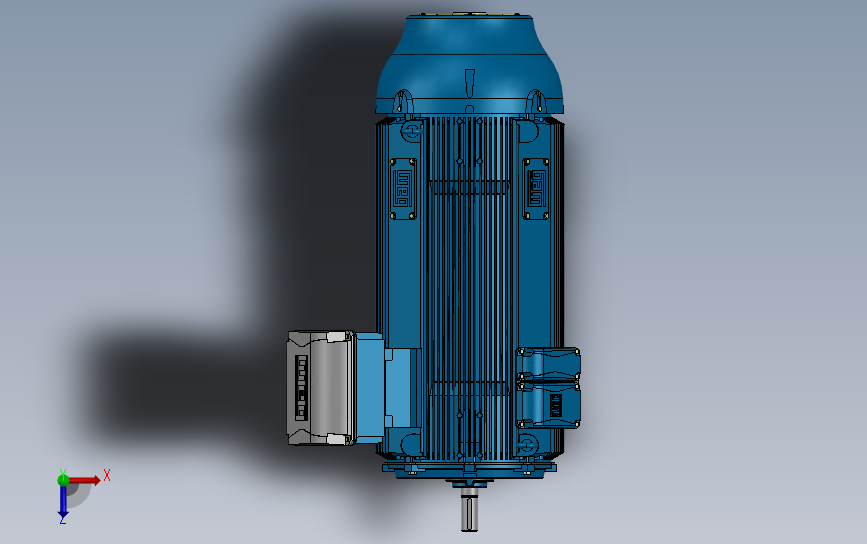Select the right lifting eye on the fan cover

[535, 103]
